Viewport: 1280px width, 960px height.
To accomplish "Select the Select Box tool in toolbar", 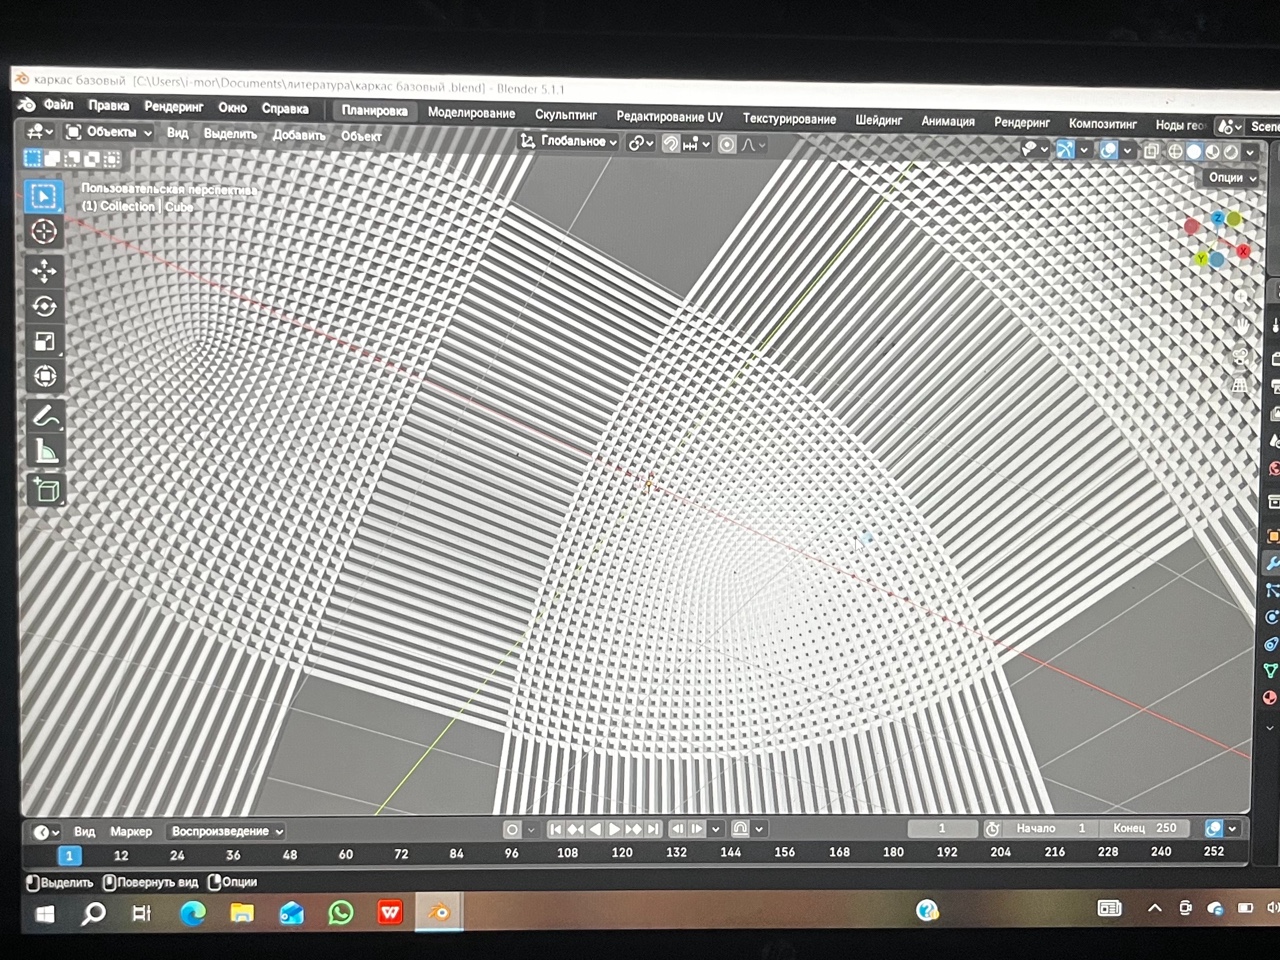I will point(43,196).
